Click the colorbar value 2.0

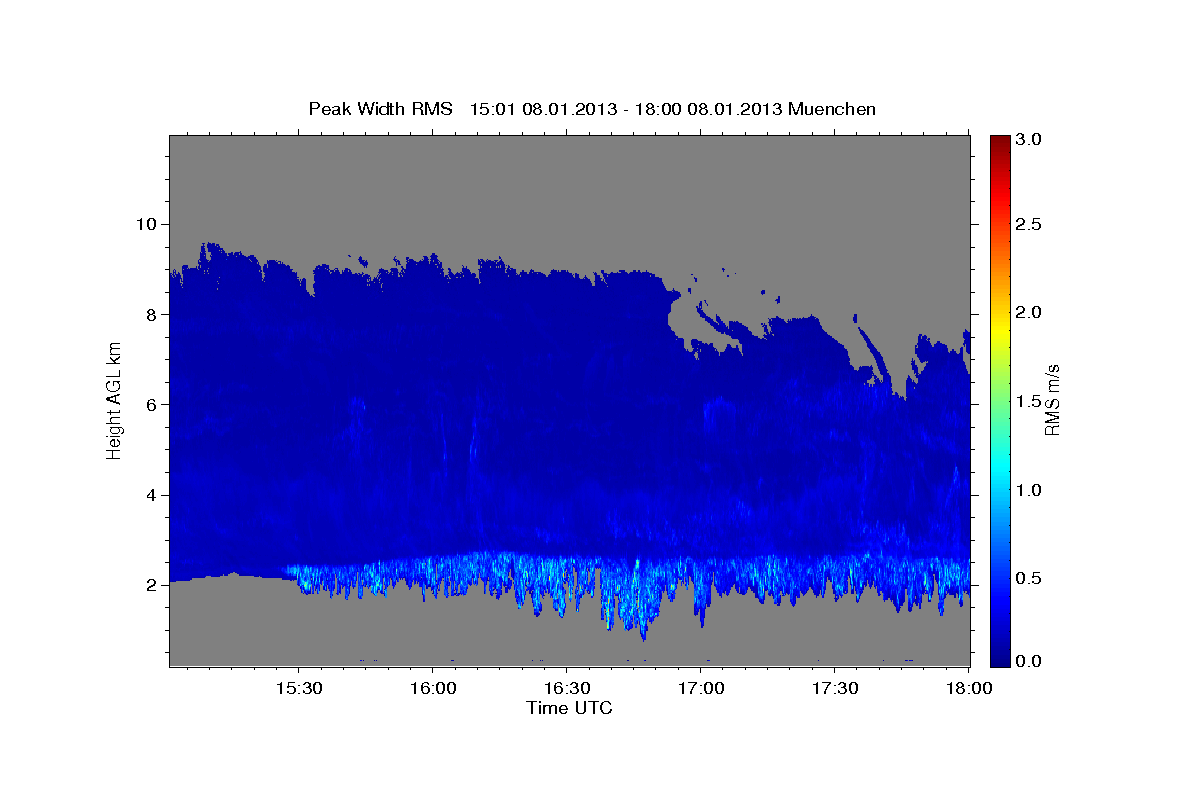point(1030,312)
